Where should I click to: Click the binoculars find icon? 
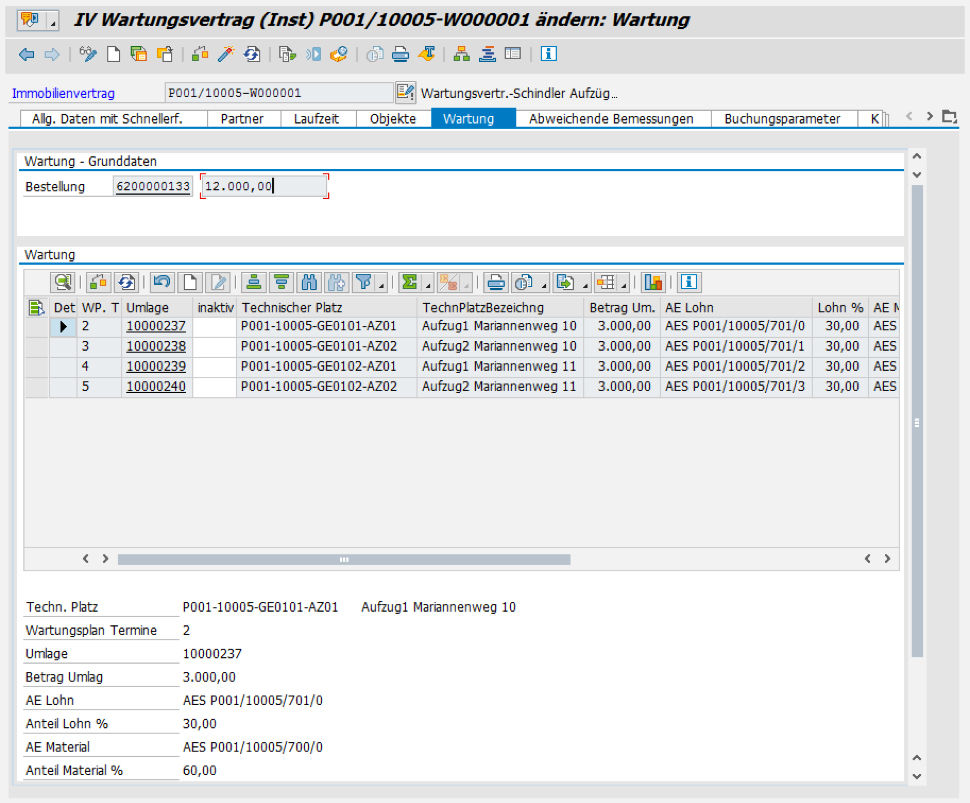[309, 282]
